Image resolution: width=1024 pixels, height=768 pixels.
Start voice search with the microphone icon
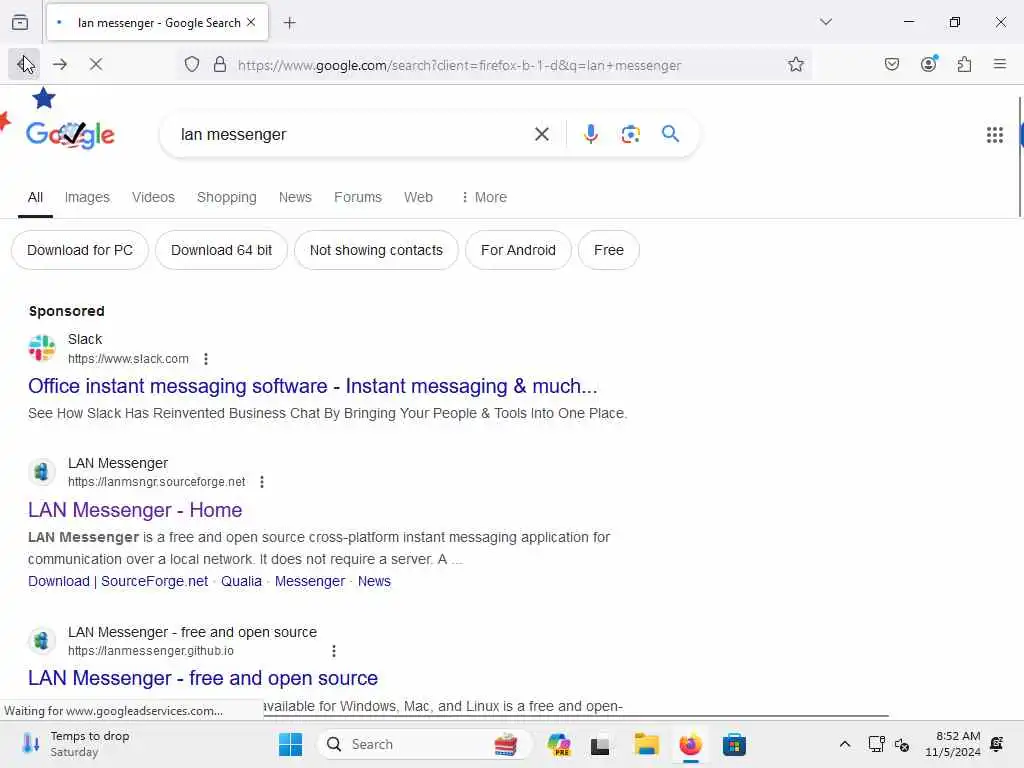click(590, 135)
